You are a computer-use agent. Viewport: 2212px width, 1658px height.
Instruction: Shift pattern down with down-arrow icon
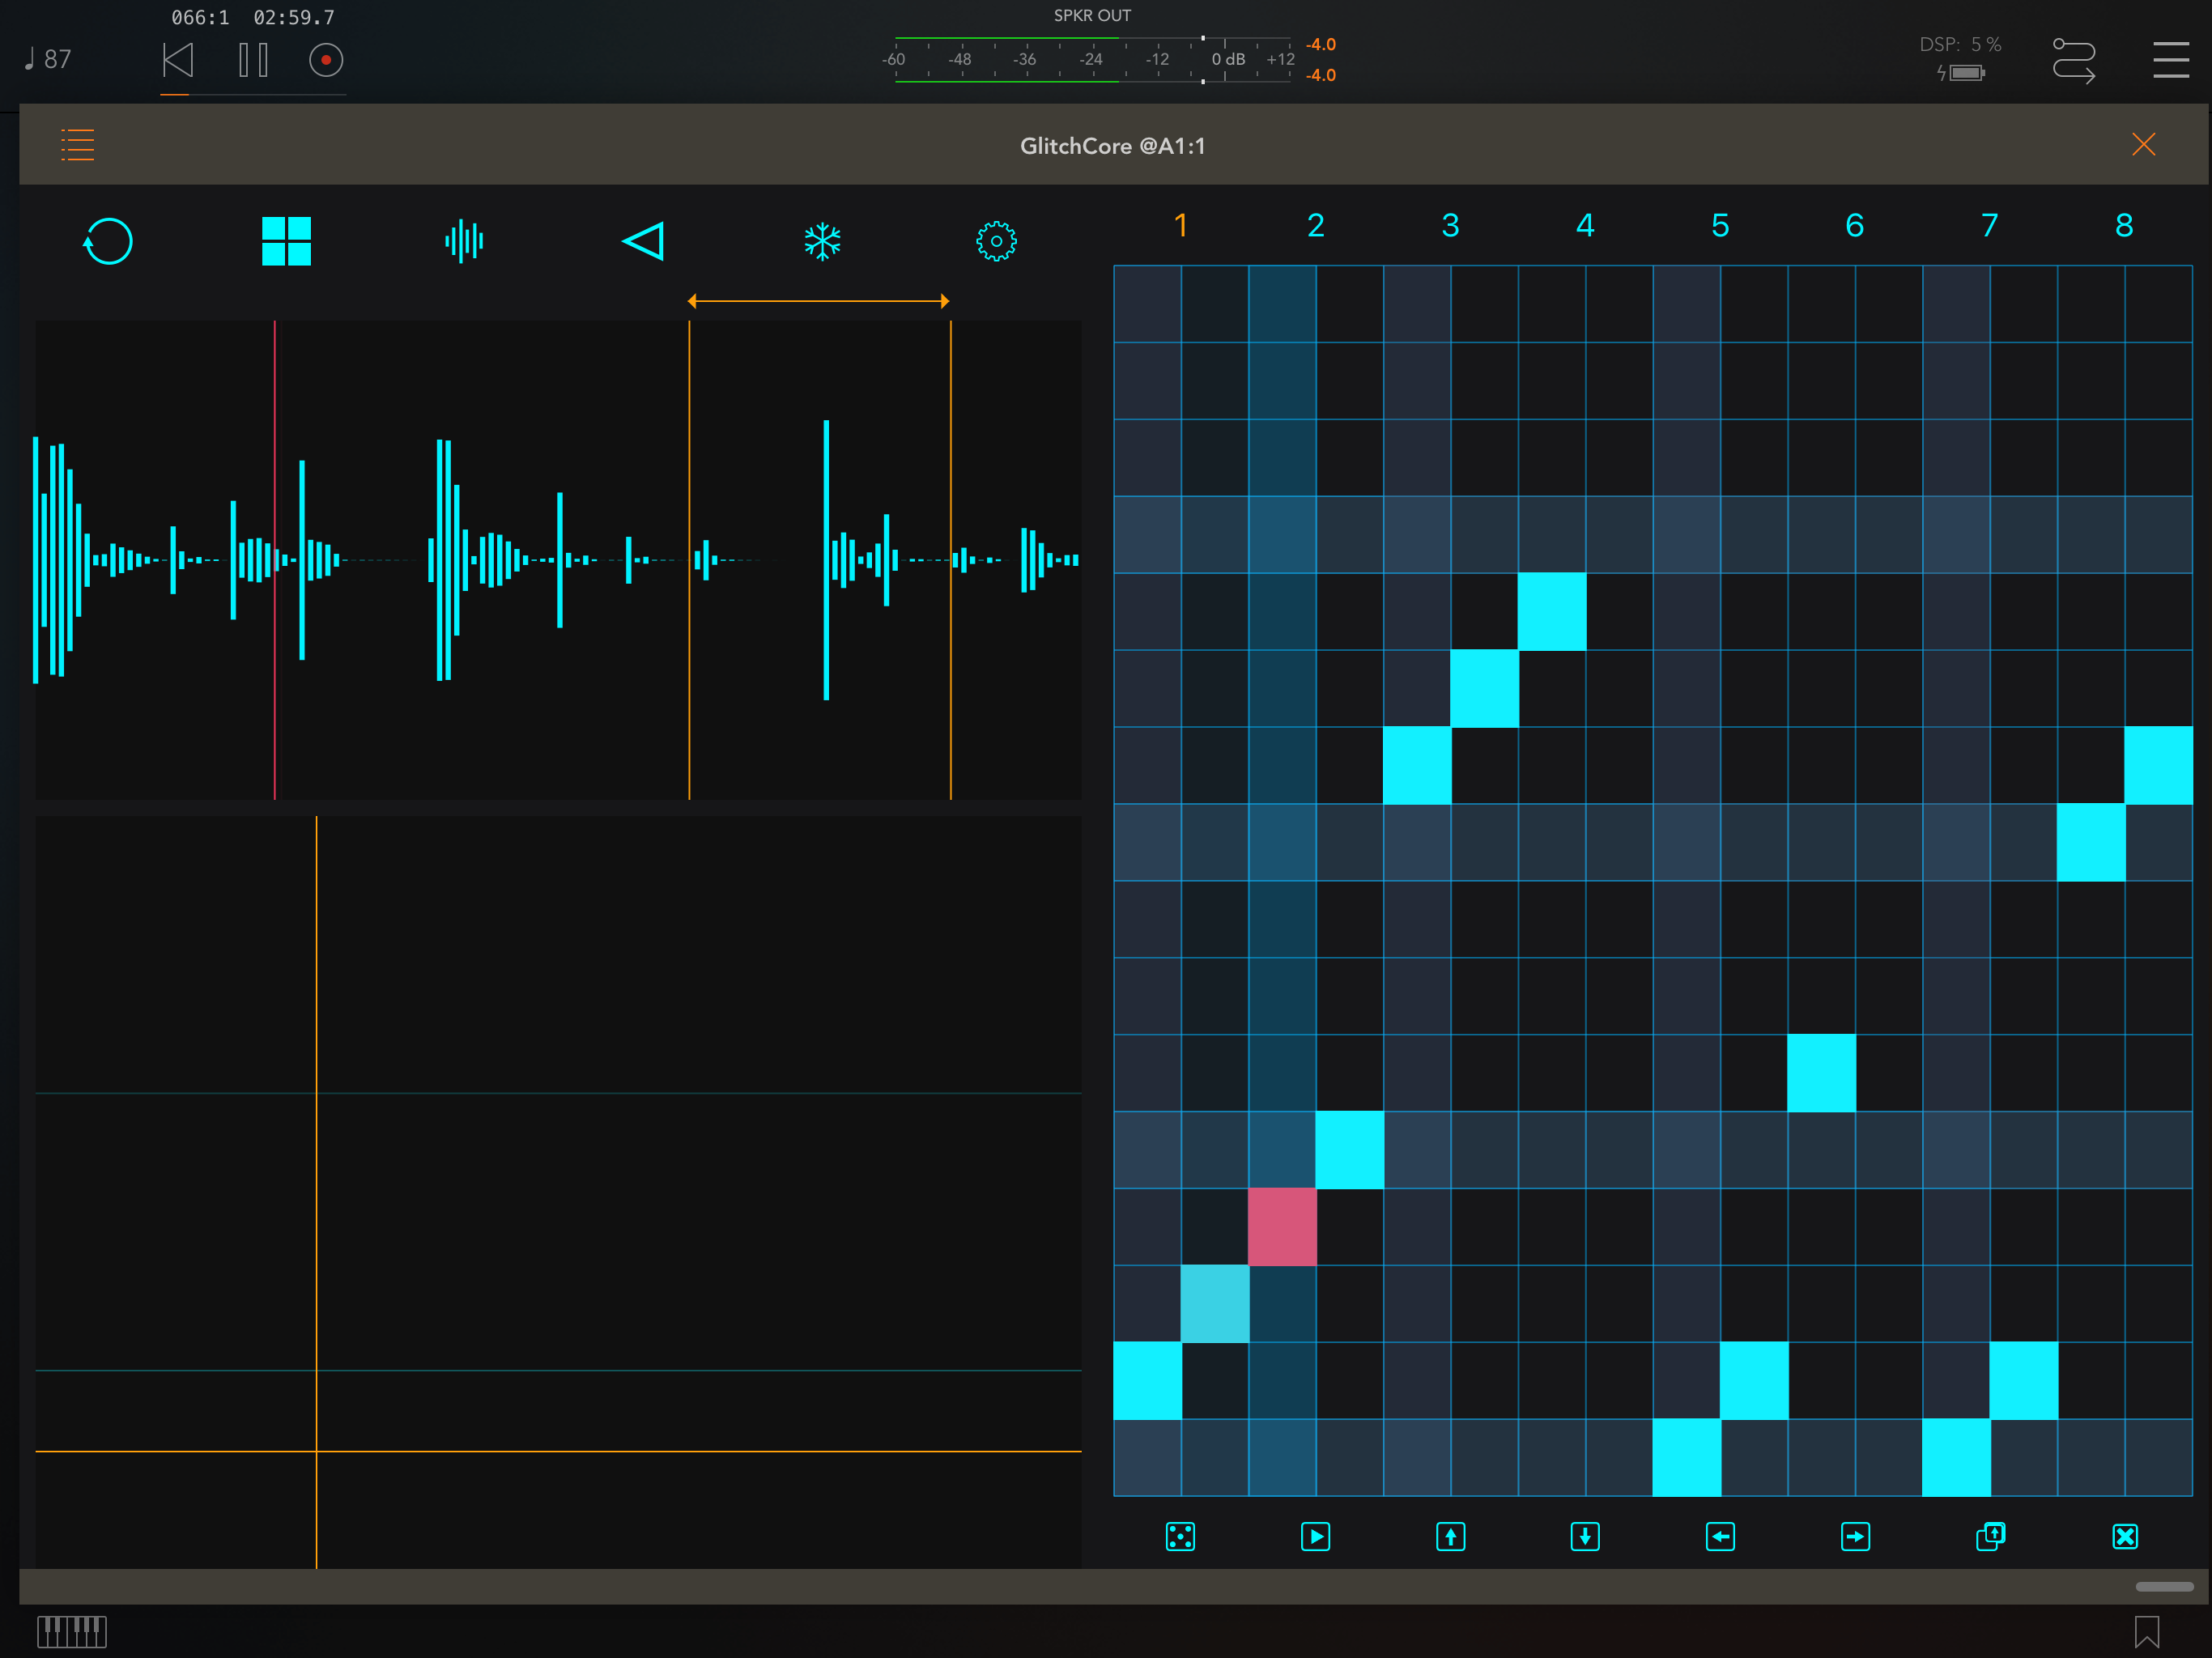[1585, 1536]
